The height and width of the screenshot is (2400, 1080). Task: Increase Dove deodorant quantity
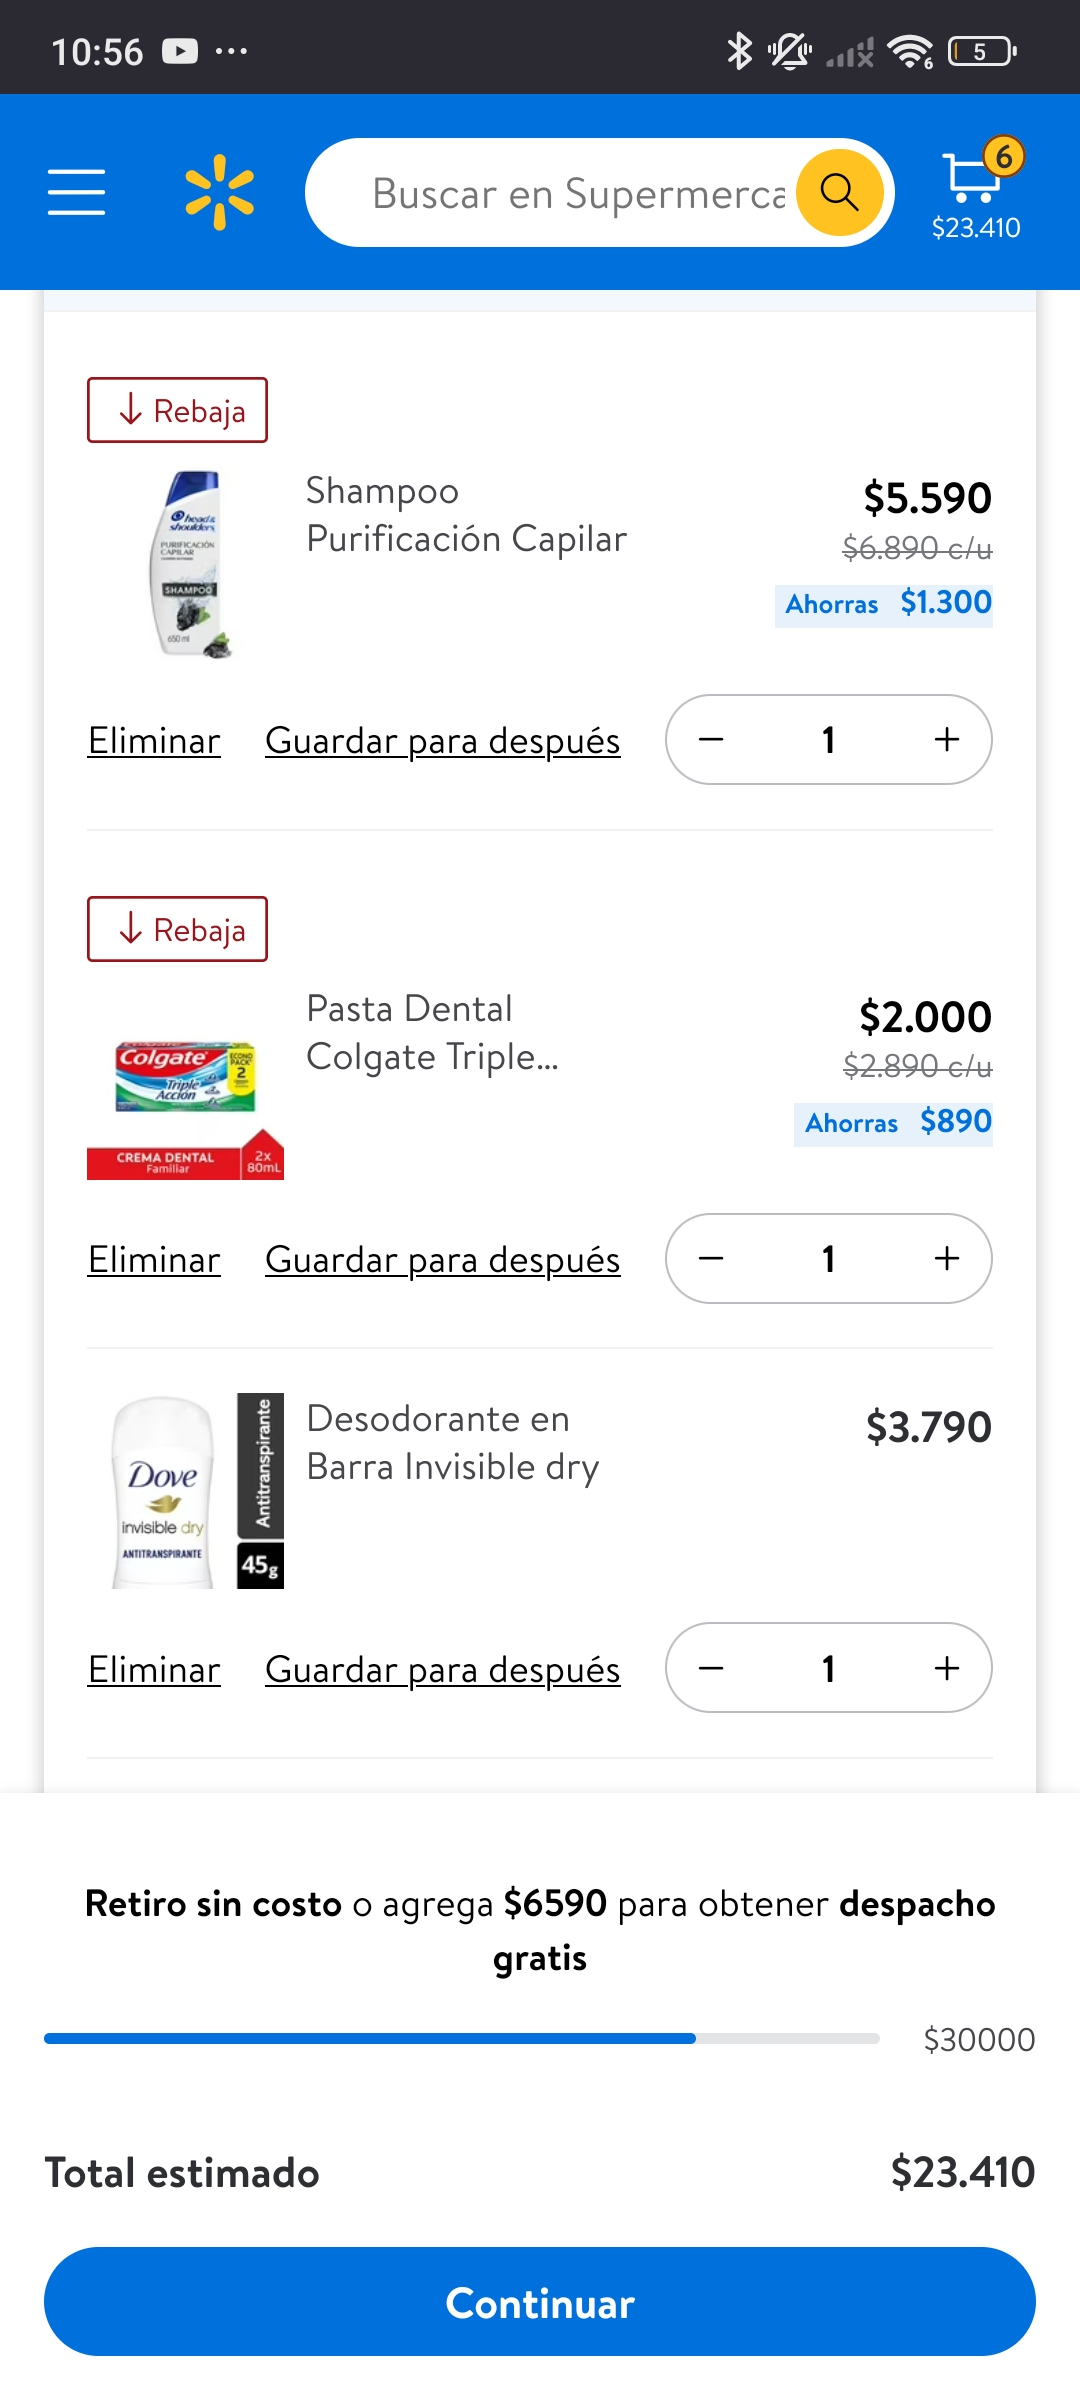[x=946, y=1668]
